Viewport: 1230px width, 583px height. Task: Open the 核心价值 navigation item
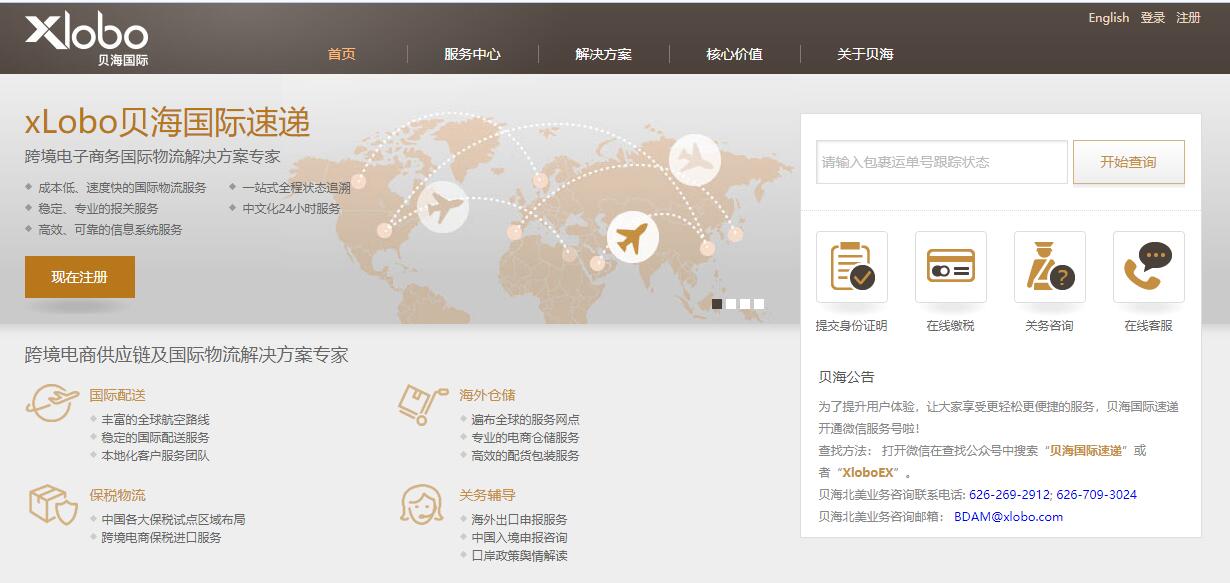[x=734, y=54]
